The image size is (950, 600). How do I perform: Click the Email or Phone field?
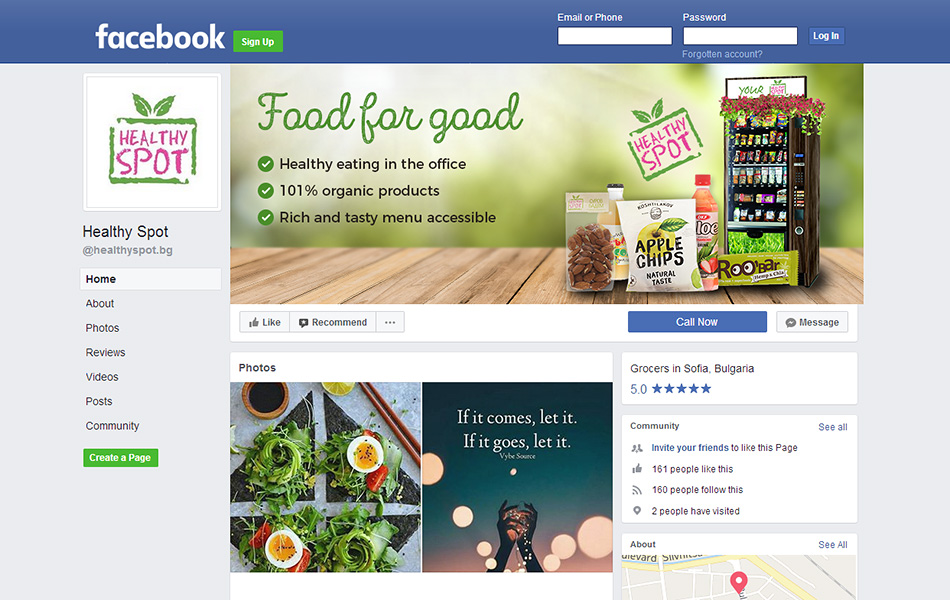coord(614,36)
